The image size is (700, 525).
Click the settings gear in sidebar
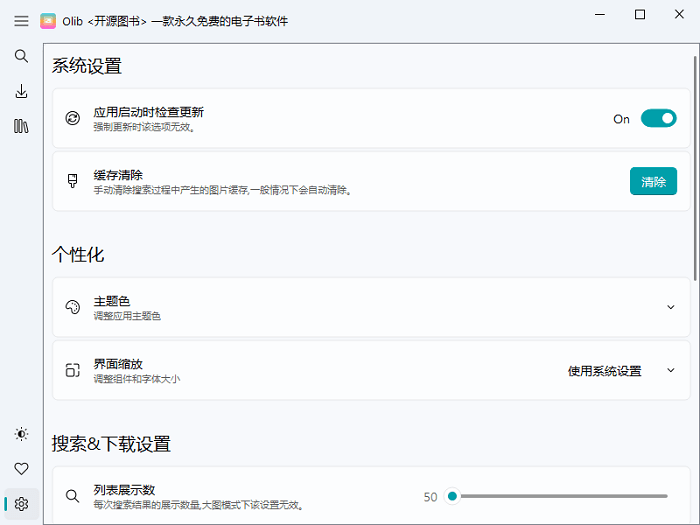(21, 504)
